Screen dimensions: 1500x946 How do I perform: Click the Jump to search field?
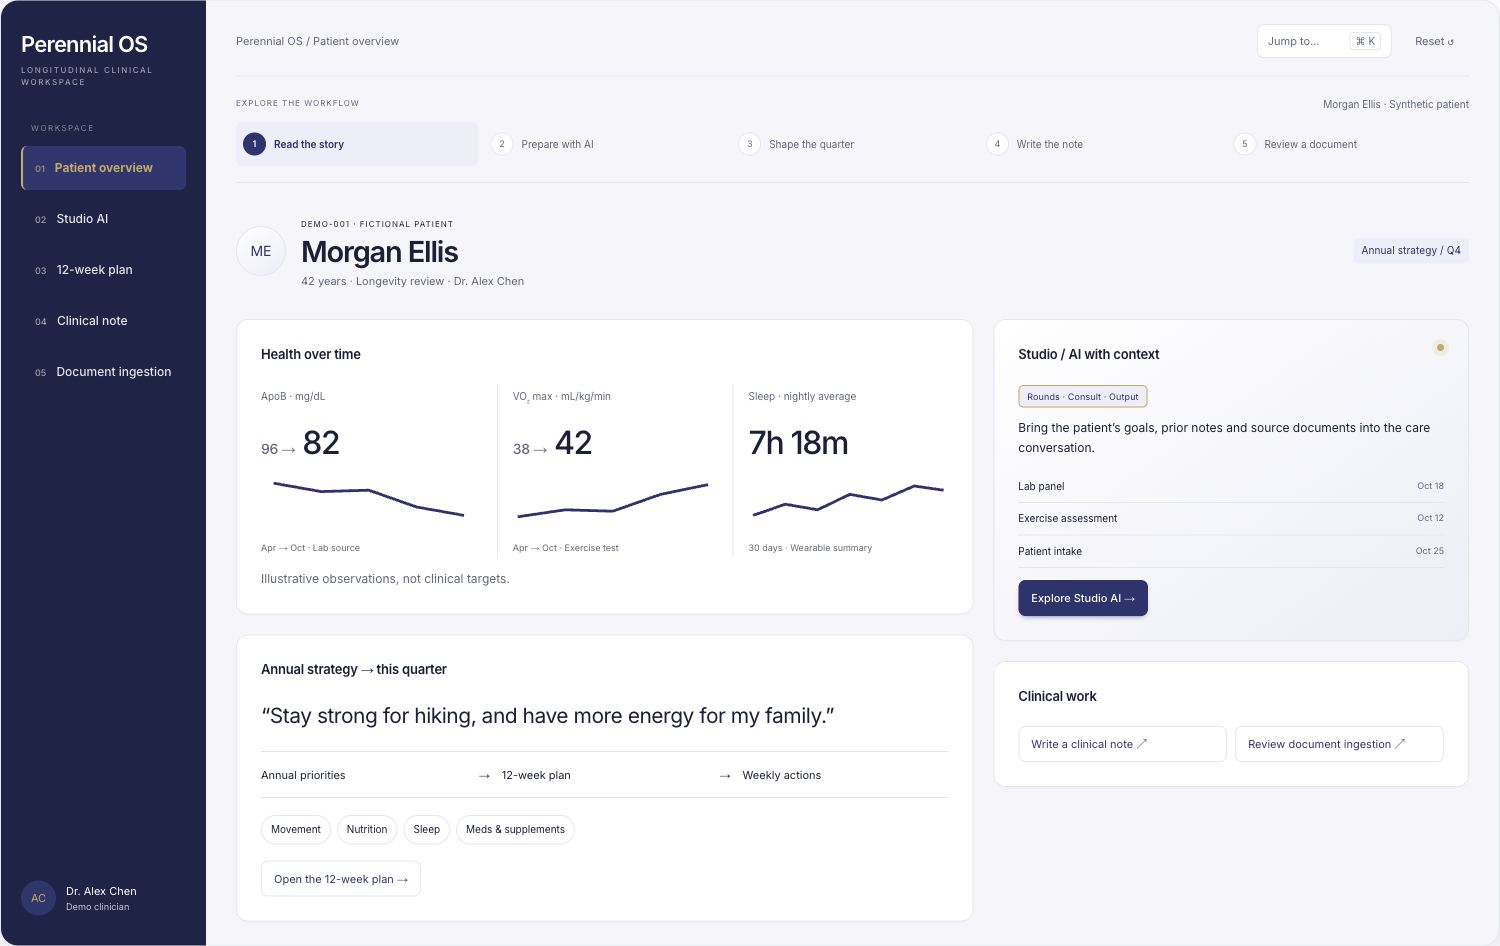click(x=1324, y=41)
